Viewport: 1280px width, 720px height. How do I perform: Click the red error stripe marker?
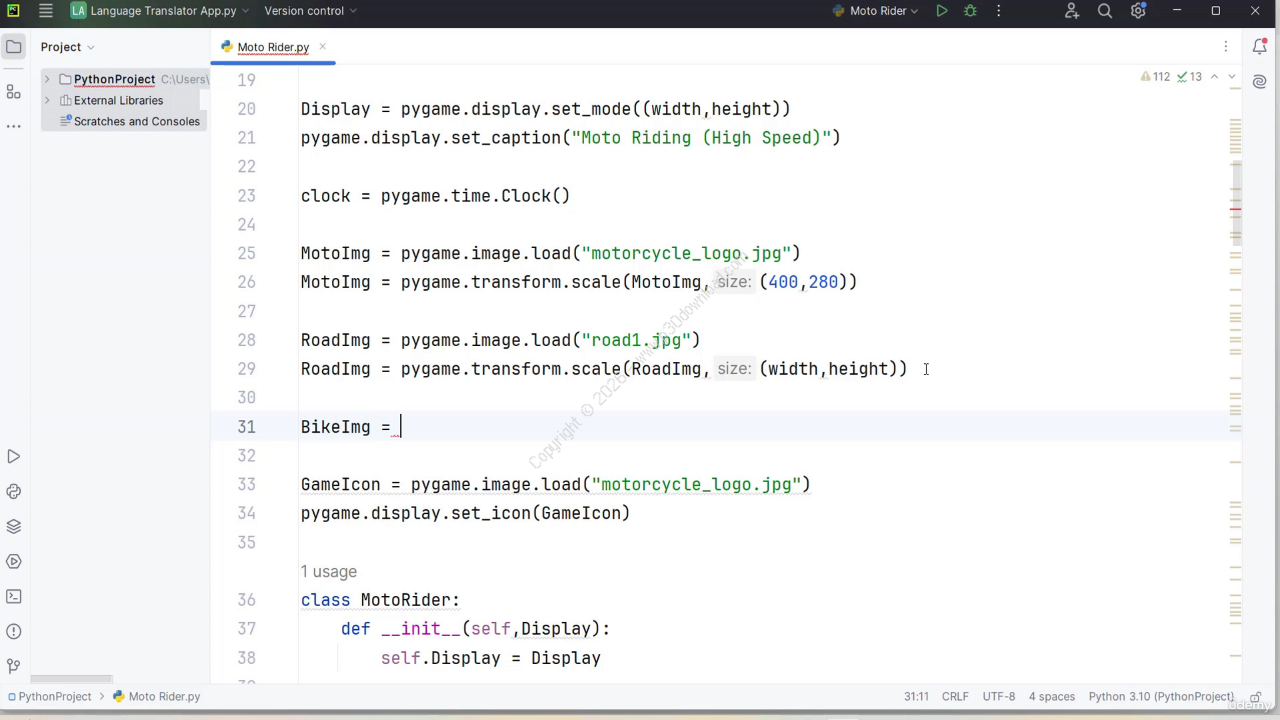(1237, 211)
